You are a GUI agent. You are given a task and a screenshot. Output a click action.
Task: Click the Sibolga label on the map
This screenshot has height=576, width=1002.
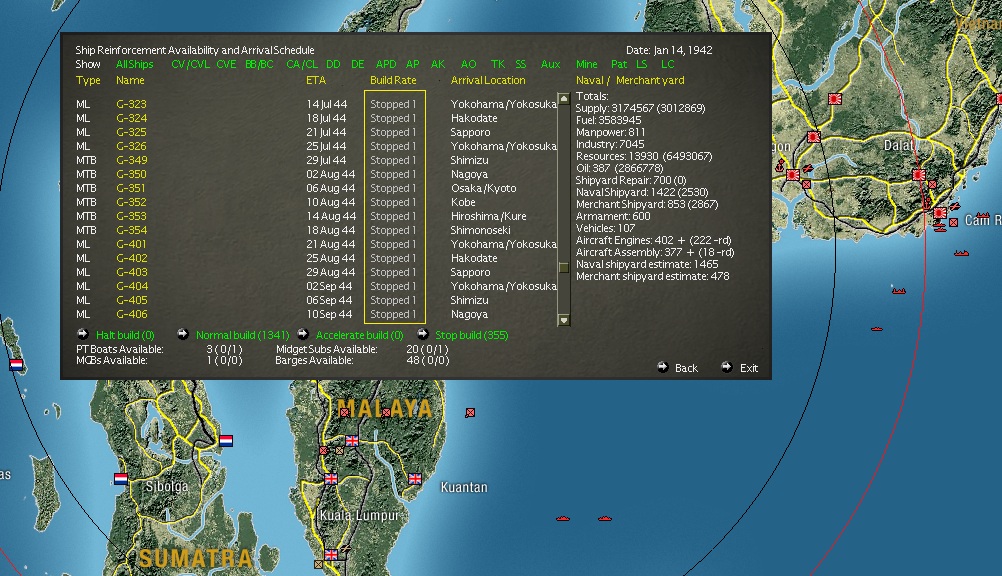167,486
